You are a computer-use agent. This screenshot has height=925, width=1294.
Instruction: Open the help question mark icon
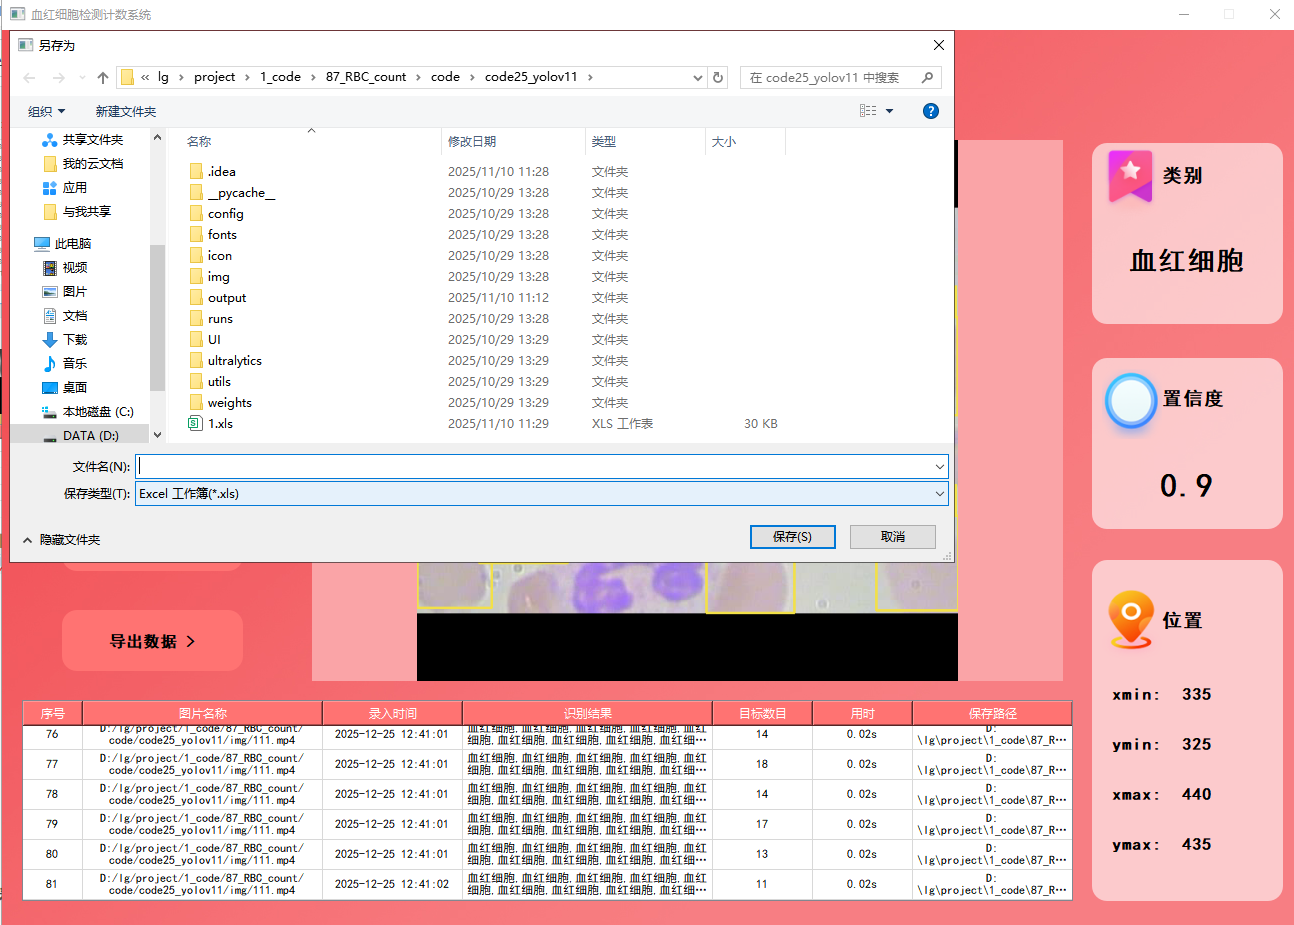click(x=931, y=111)
